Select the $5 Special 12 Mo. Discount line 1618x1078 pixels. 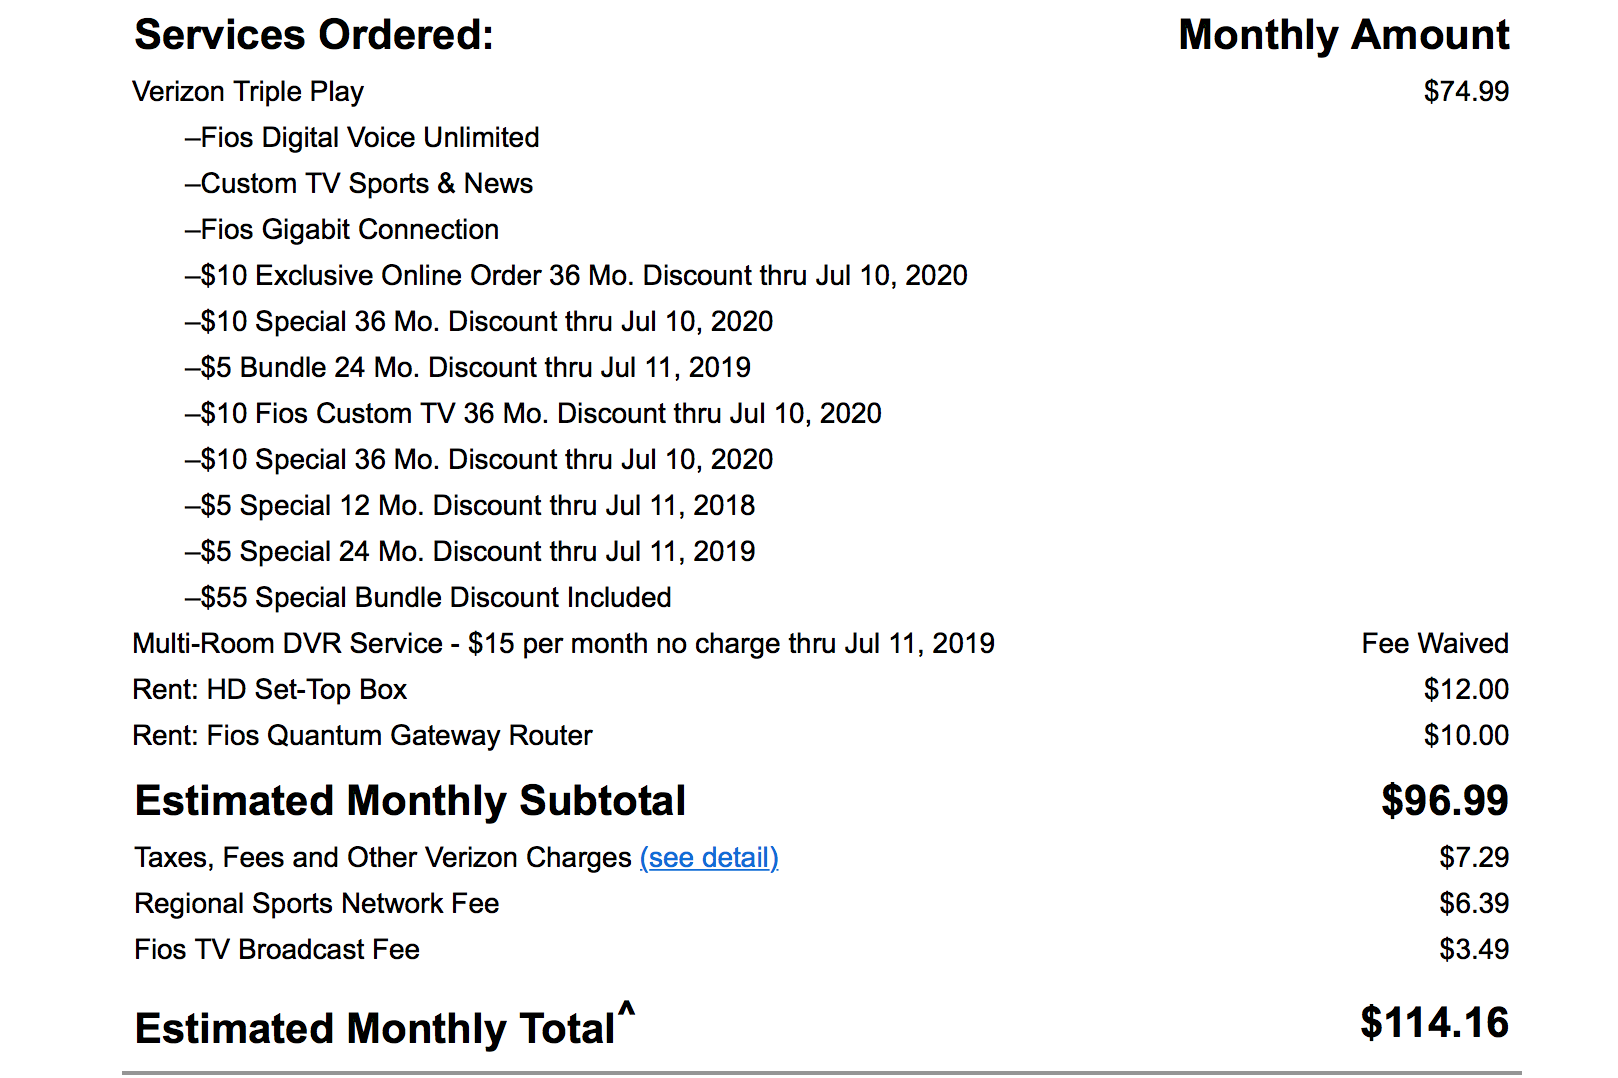(x=470, y=506)
